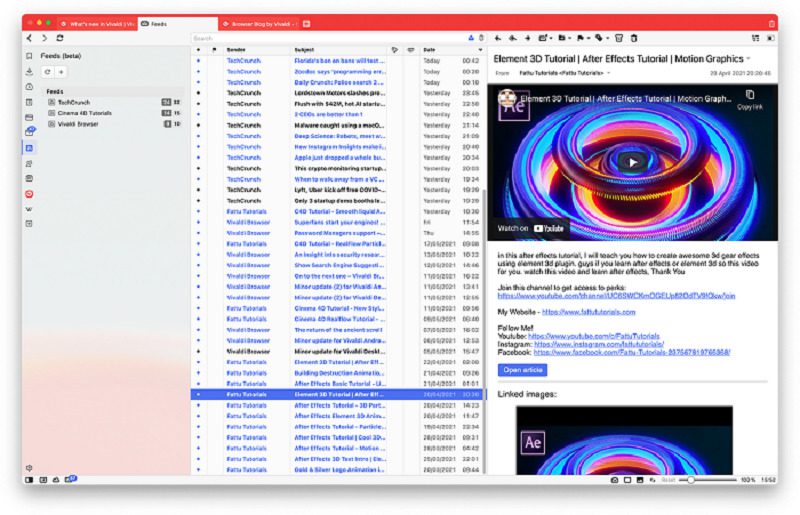The image size is (800, 515).
Task: Open the Vivaldi icon panel in sidebar
Action: (29, 194)
